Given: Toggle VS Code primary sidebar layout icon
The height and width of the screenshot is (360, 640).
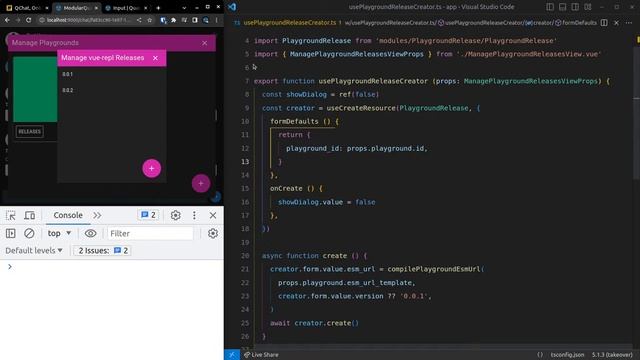Looking at the screenshot, I should click(550, 7).
